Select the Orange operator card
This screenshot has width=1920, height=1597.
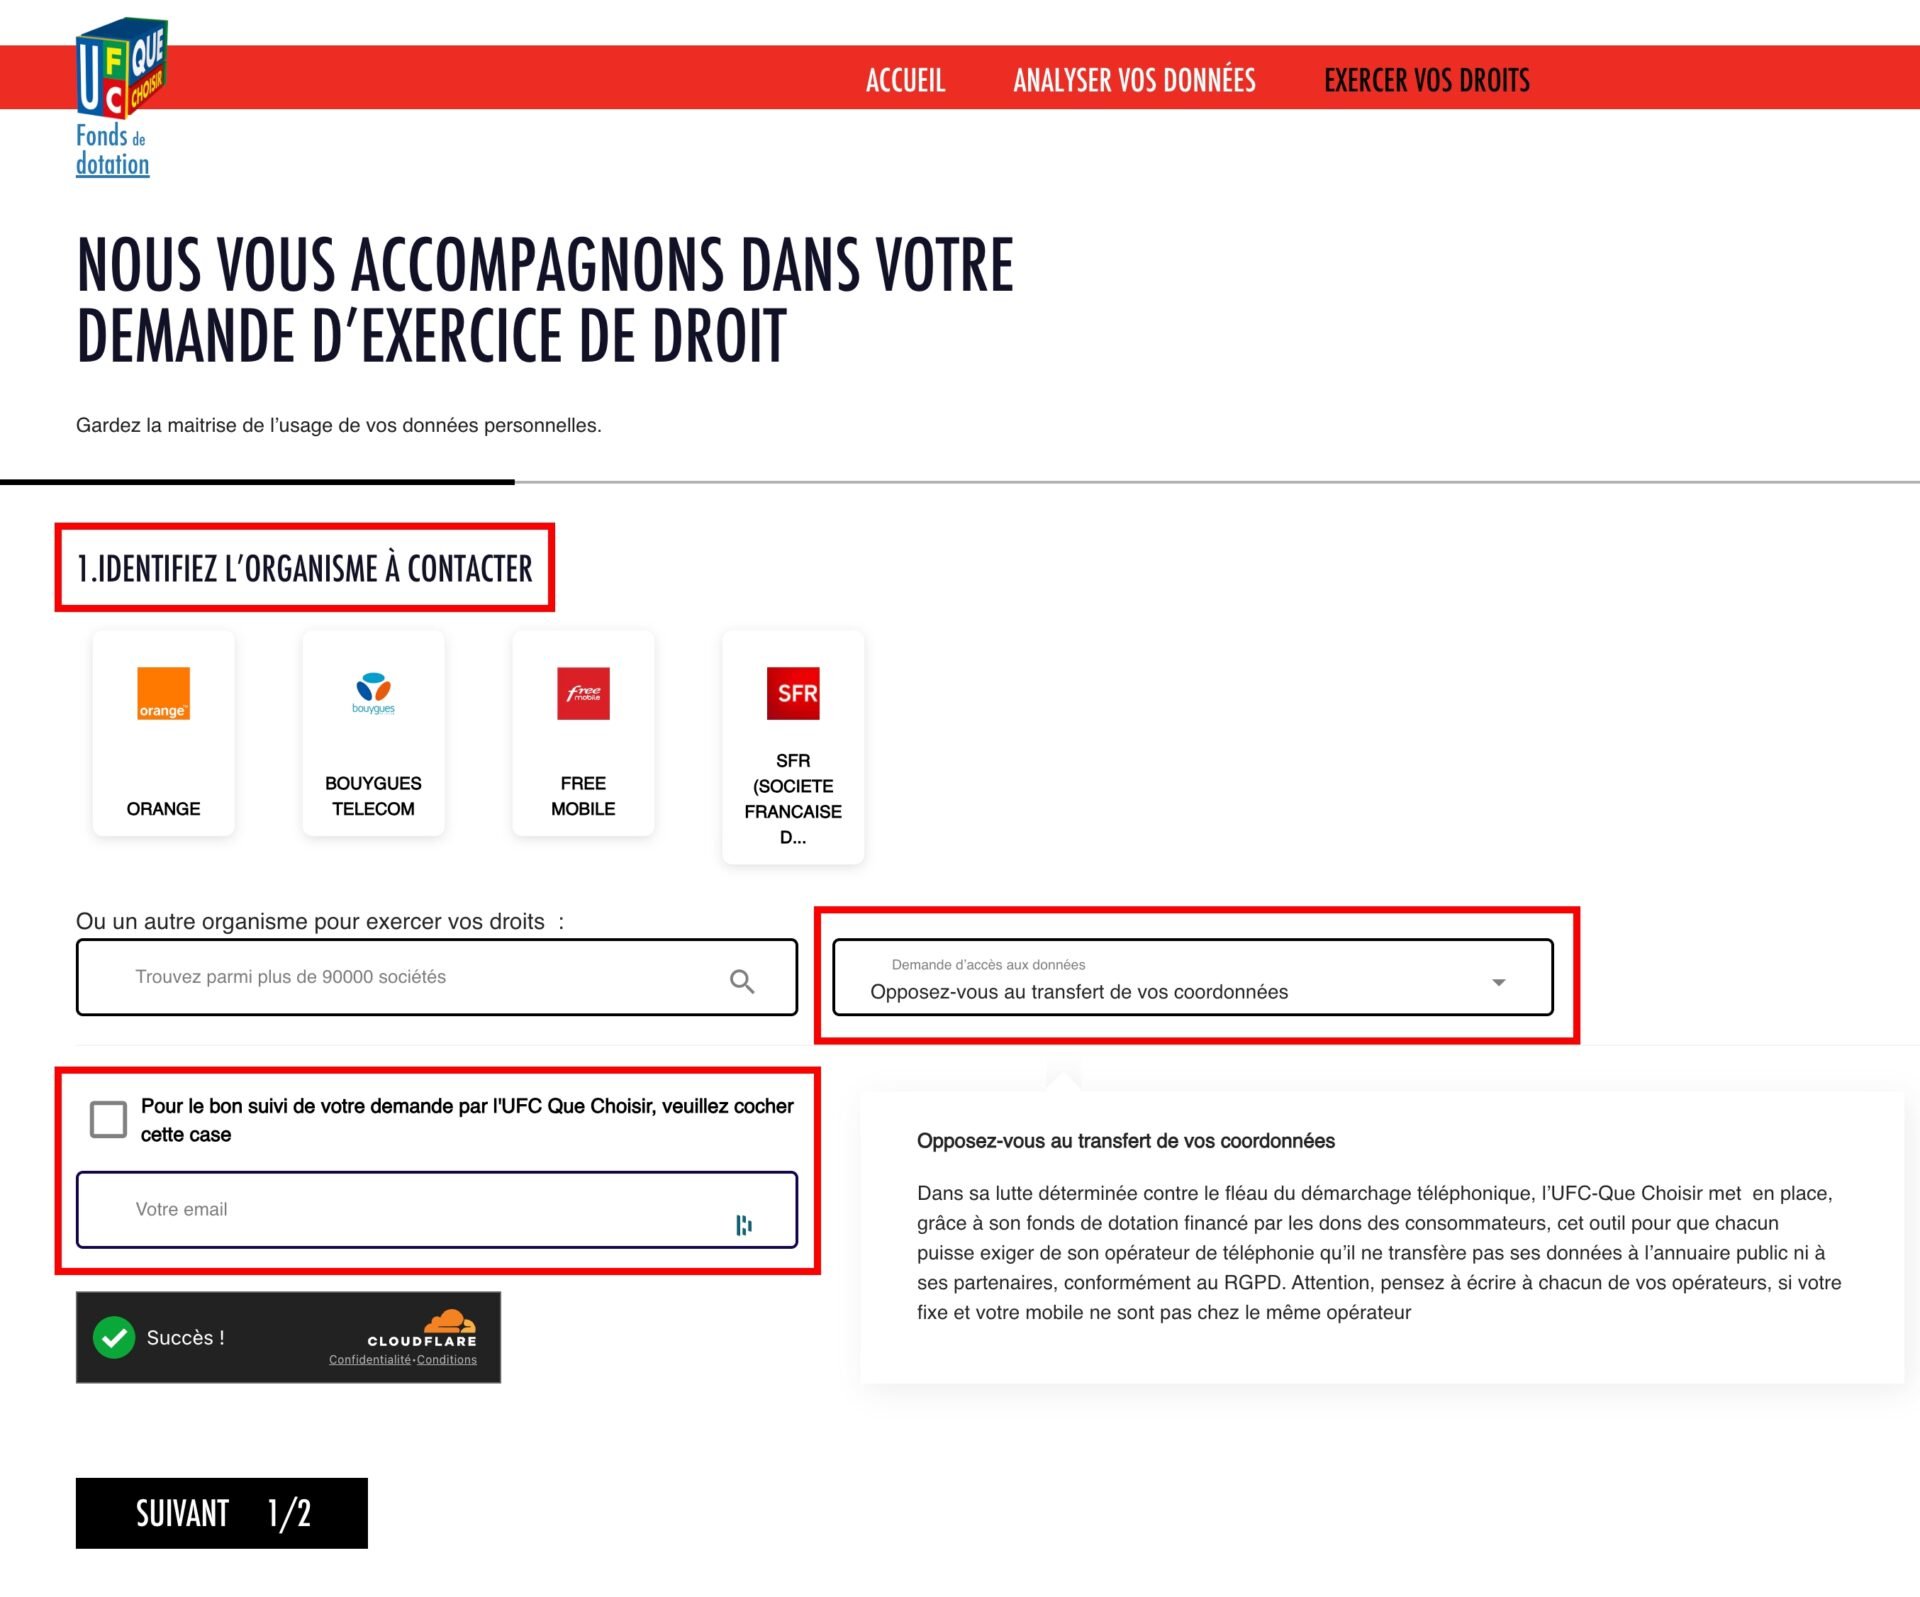[163, 733]
